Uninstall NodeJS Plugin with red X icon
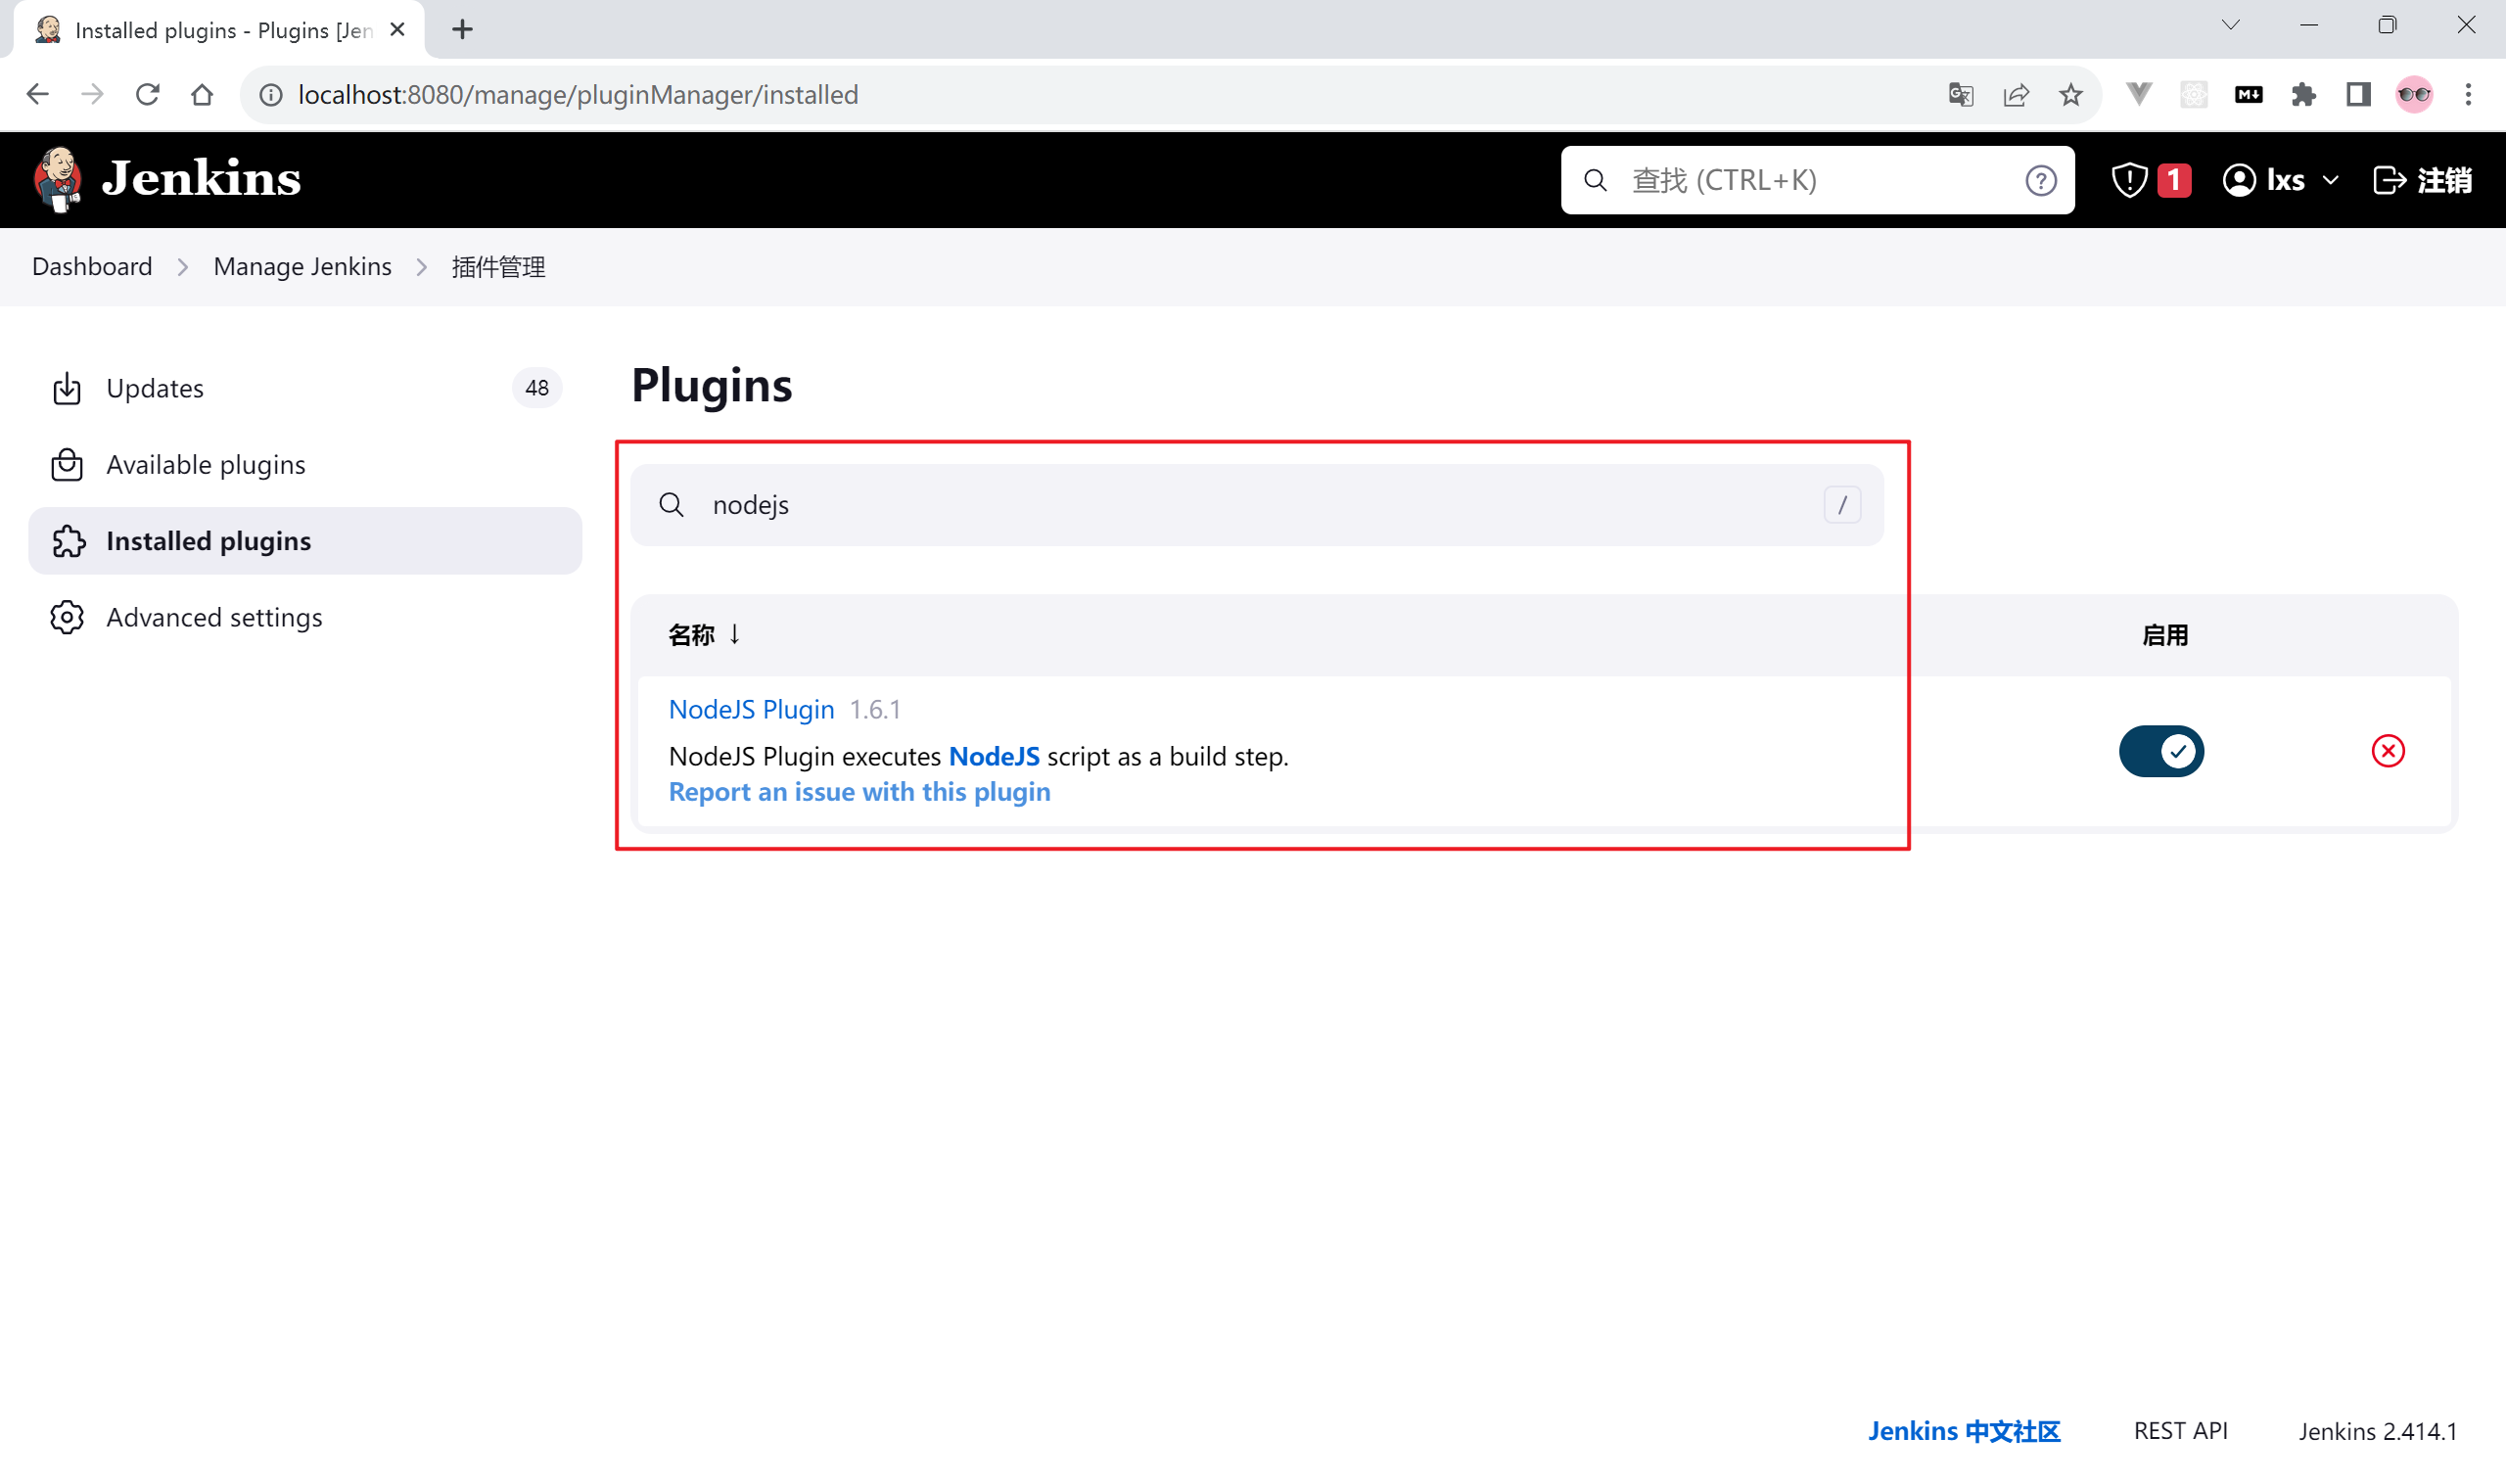This screenshot has height=1484, width=2506. (x=2387, y=751)
